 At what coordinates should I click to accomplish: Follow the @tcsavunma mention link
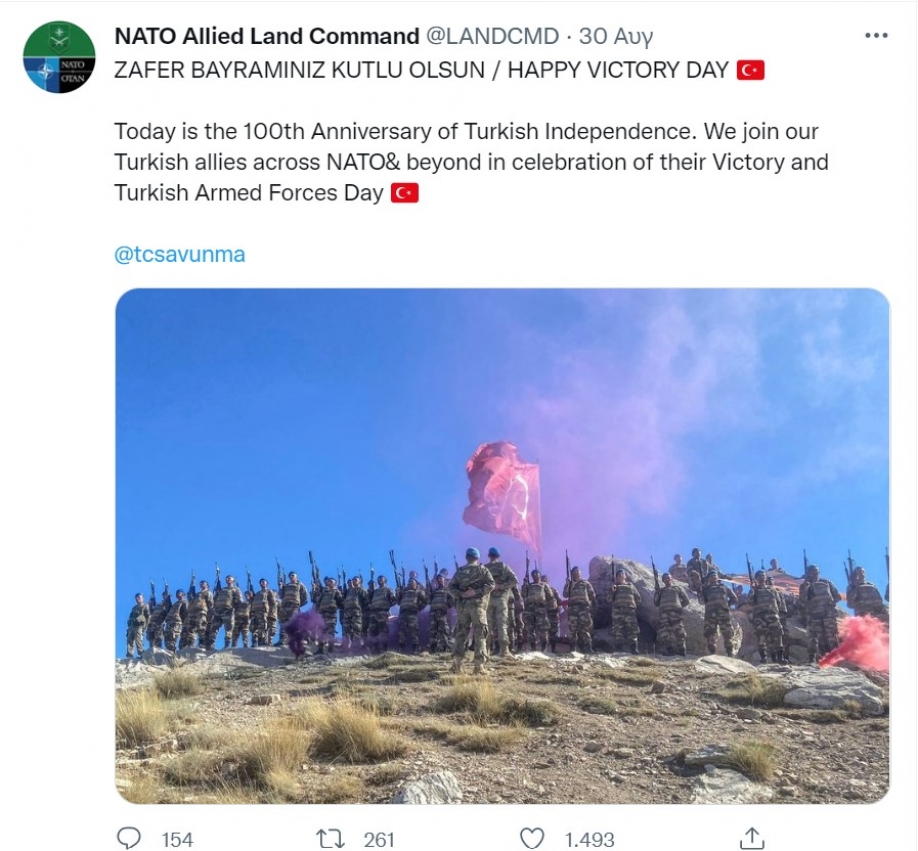pyautogui.click(x=180, y=255)
